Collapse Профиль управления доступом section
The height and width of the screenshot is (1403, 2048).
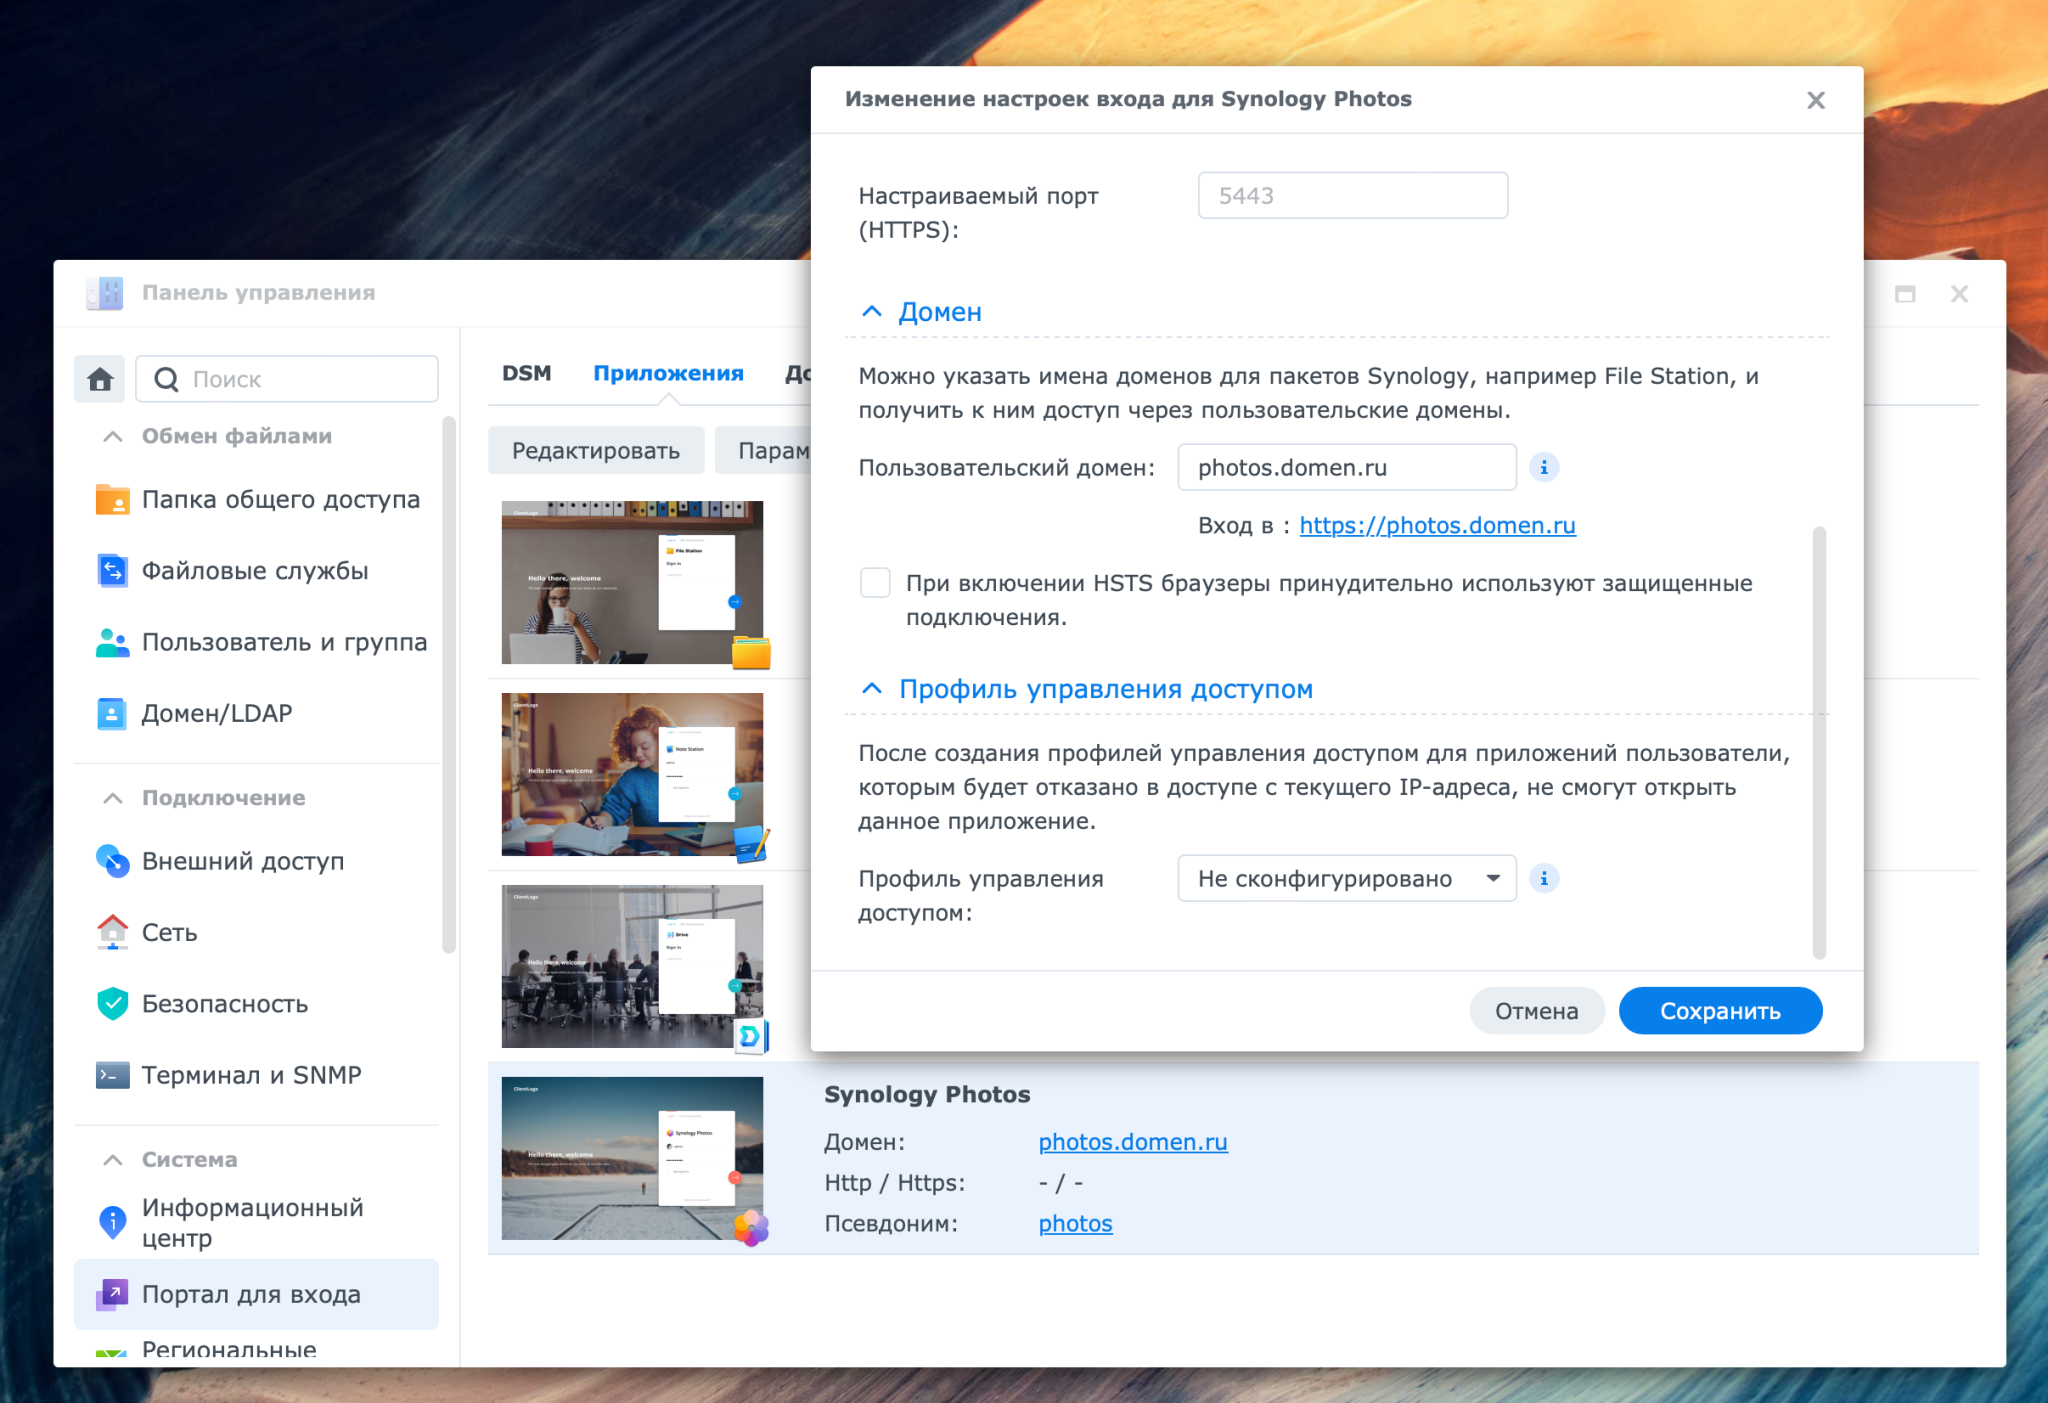coord(872,689)
